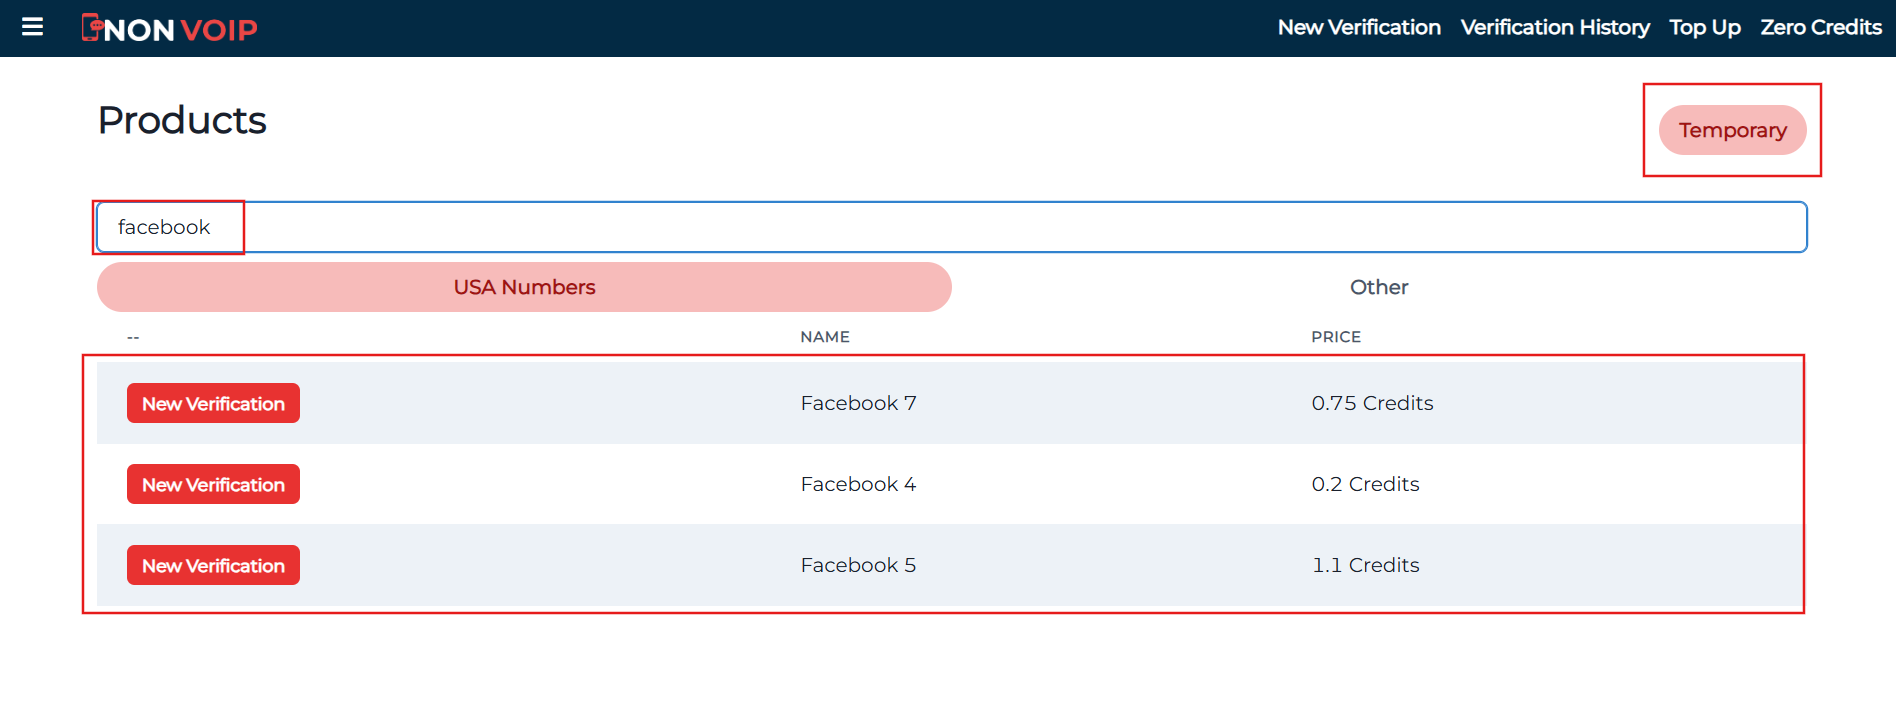
Task: Start New Verification for Facebook 7
Action: (x=213, y=403)
